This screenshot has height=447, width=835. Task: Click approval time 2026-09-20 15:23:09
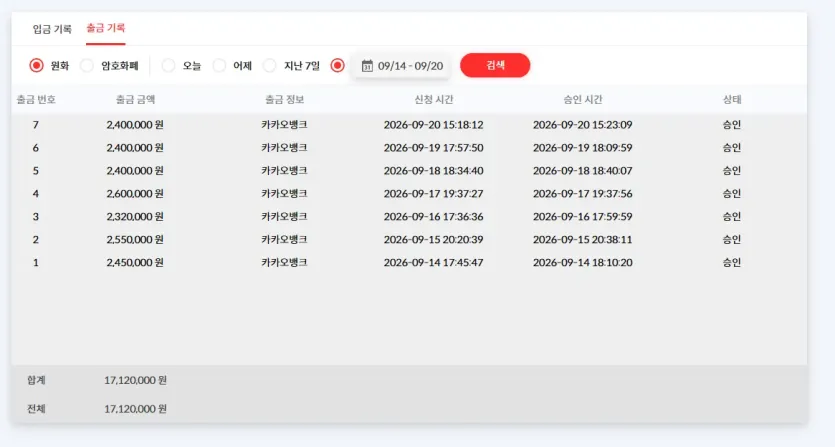point(583,125)
